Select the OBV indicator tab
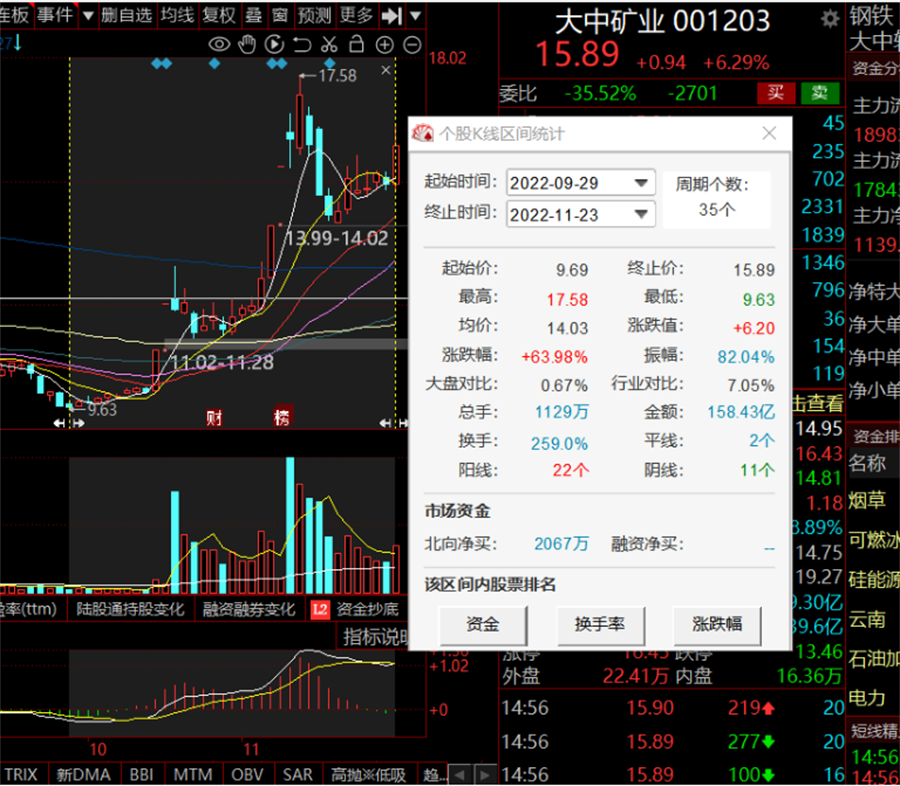The height and width of the screenshot is (786, 900). pos(247,774)
